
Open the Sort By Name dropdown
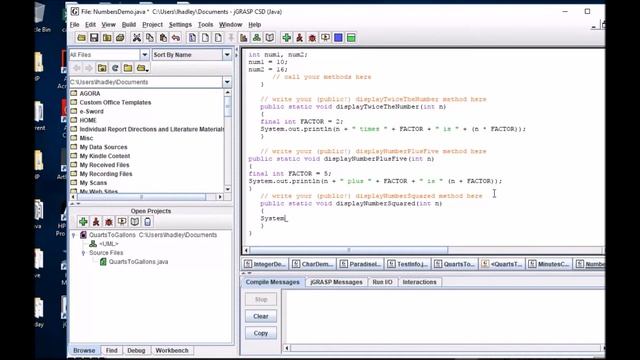[x=227, y=55]
